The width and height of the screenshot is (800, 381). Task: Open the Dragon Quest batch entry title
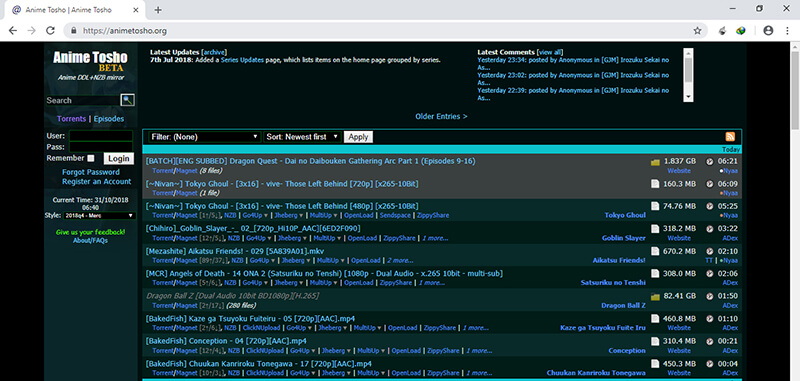[x=310, y=161]
